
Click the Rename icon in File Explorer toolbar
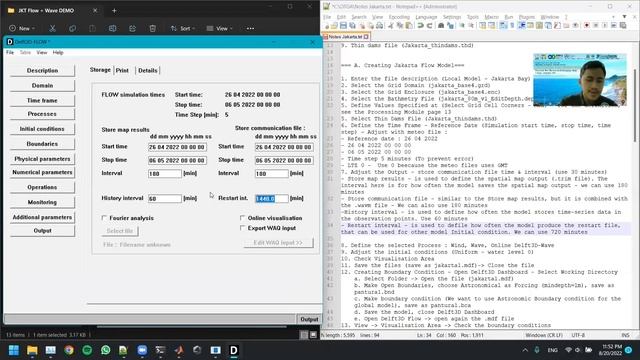(112, 29)
